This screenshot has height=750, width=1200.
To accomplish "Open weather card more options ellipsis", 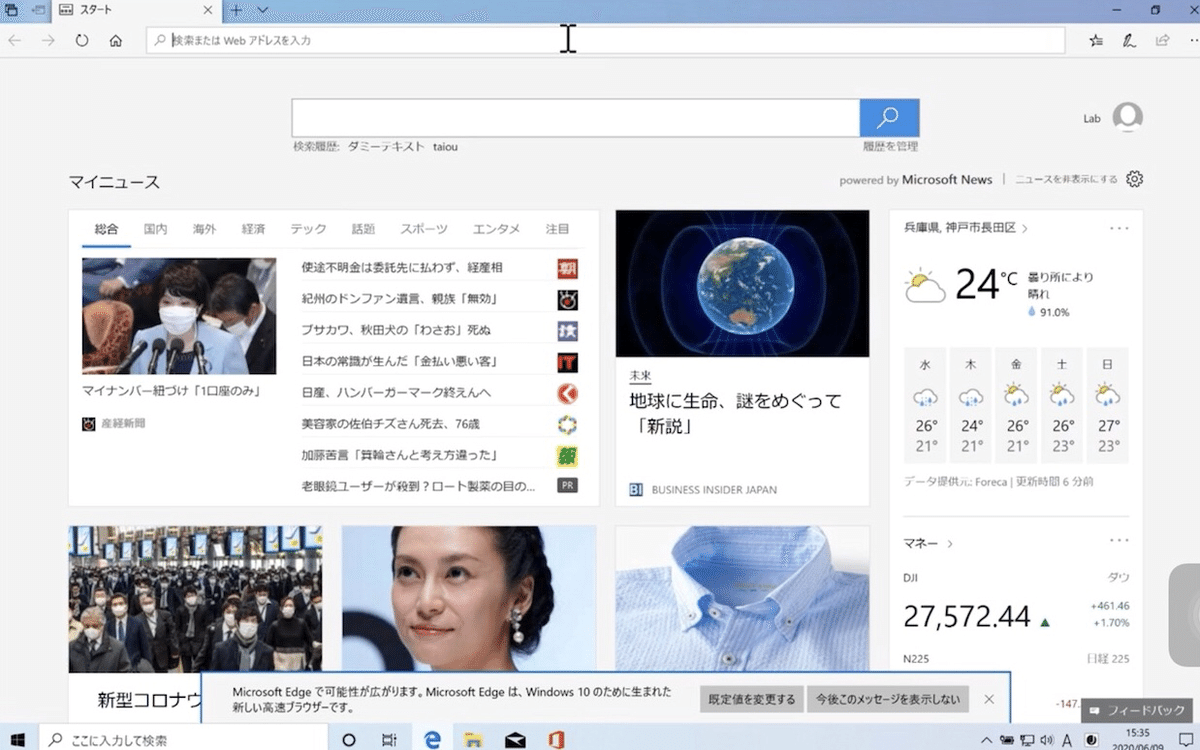I will coord(1119,227).
